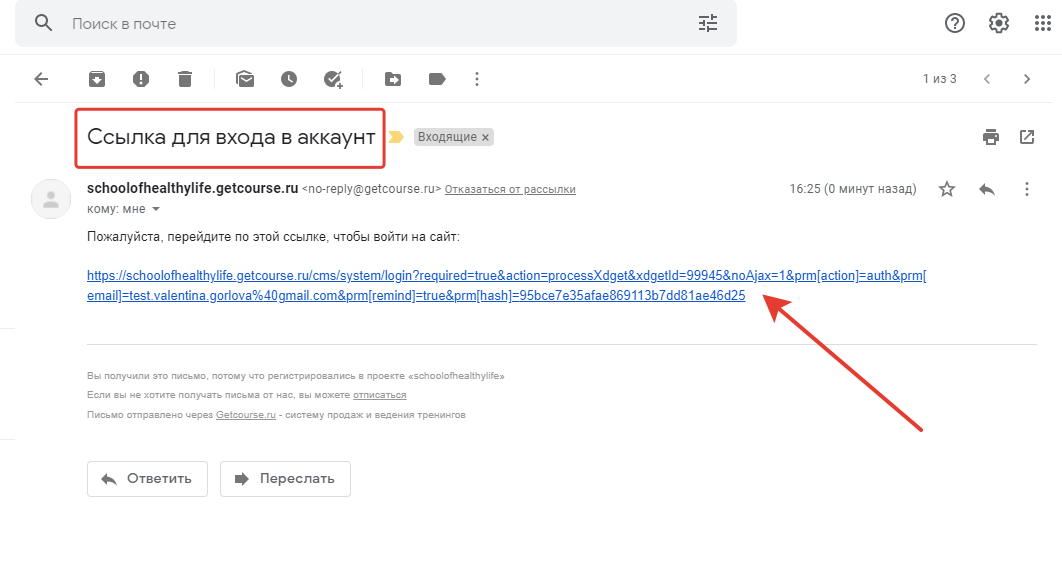Focus the mail search field
The width and height of the screenshot is (1062, 572).
376,24
